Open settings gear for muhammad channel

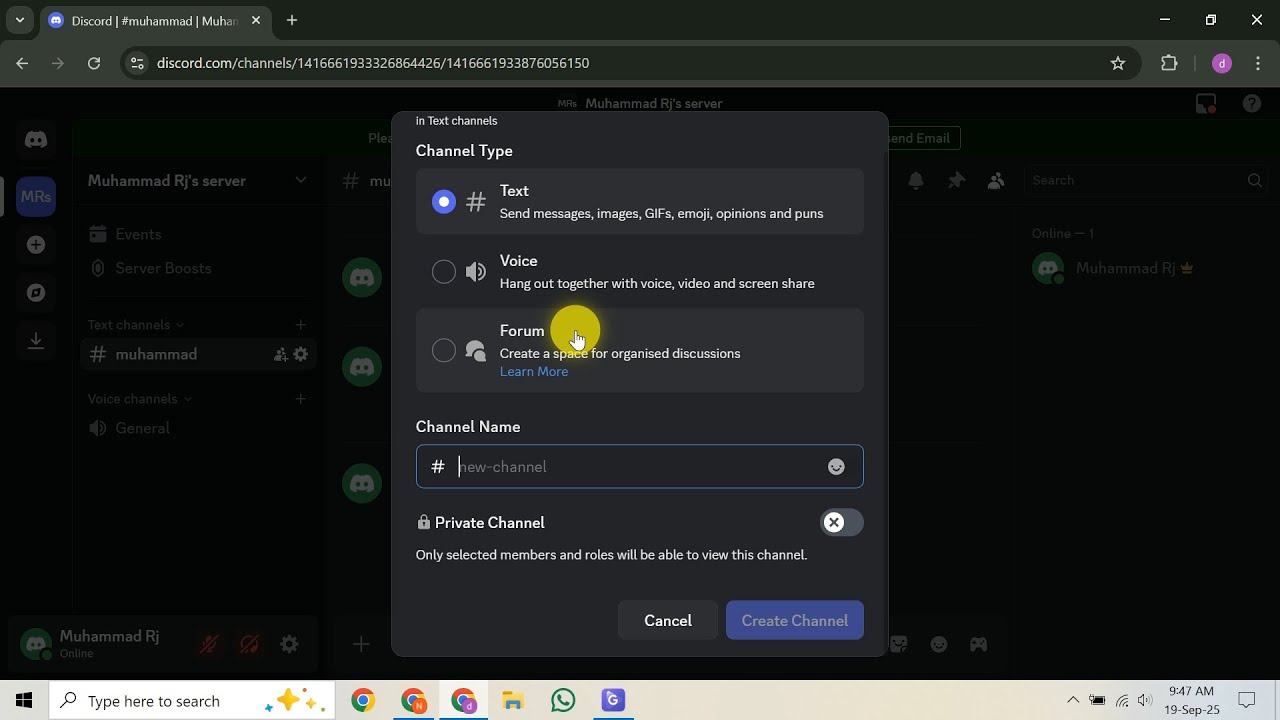pyautogui.click(x=301, y=354)
